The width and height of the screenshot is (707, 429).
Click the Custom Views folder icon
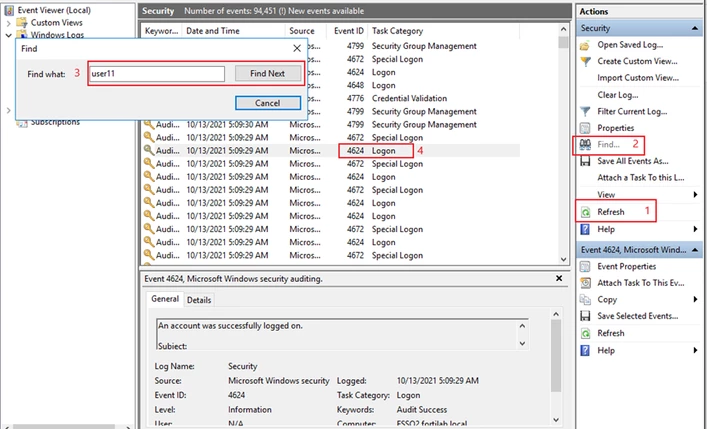coord(21,23)
